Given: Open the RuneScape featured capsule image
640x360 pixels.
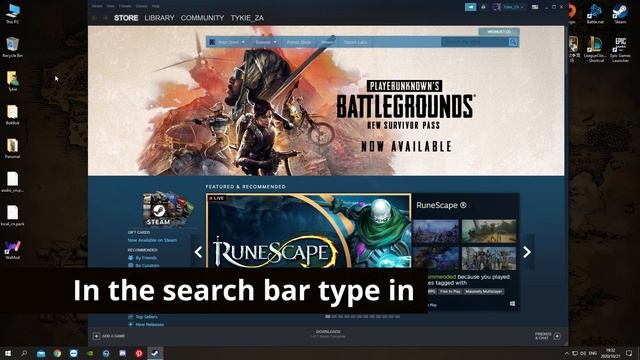Looking at the screenshot, I should point(309,231).
